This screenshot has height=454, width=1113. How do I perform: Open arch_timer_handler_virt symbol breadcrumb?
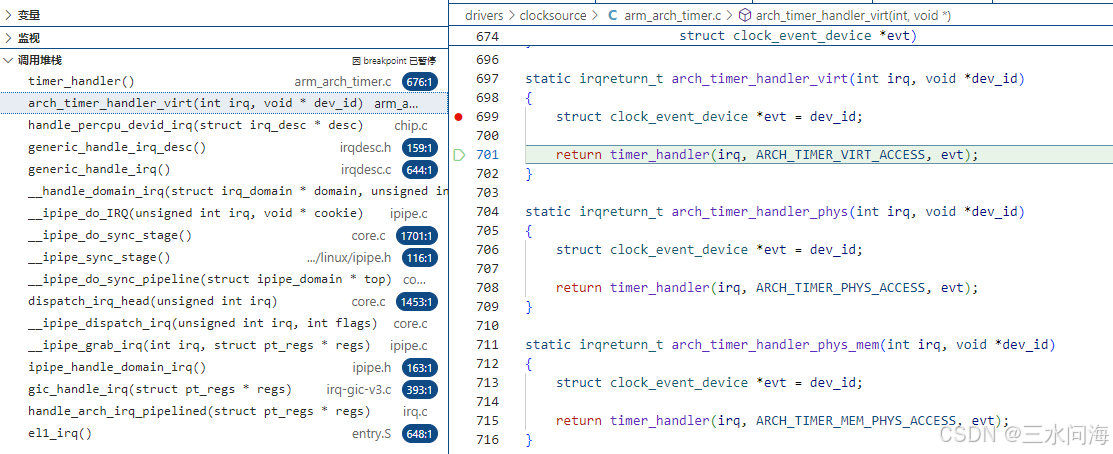853,15
